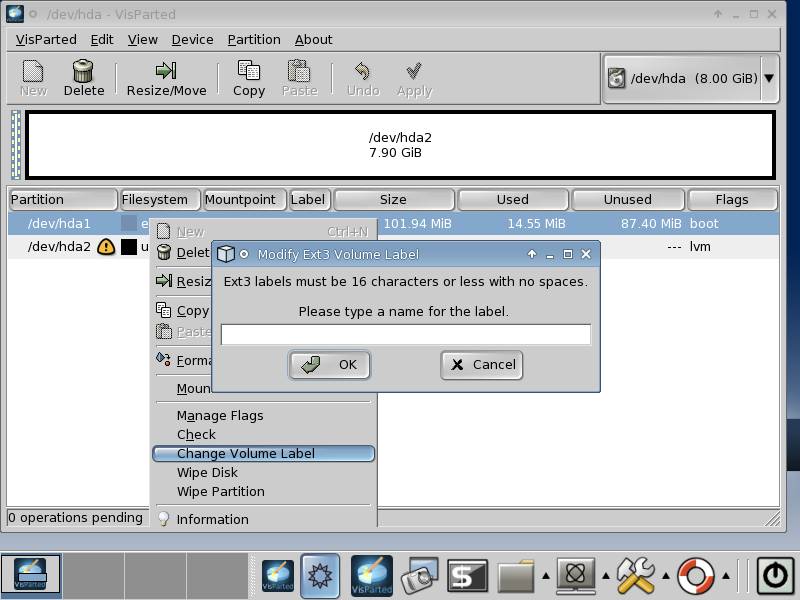Image resolution: width=800 pixels, height=600 pixels.
Task: Click the Resize arrow icon in context menu
Action: pos(164,281)
